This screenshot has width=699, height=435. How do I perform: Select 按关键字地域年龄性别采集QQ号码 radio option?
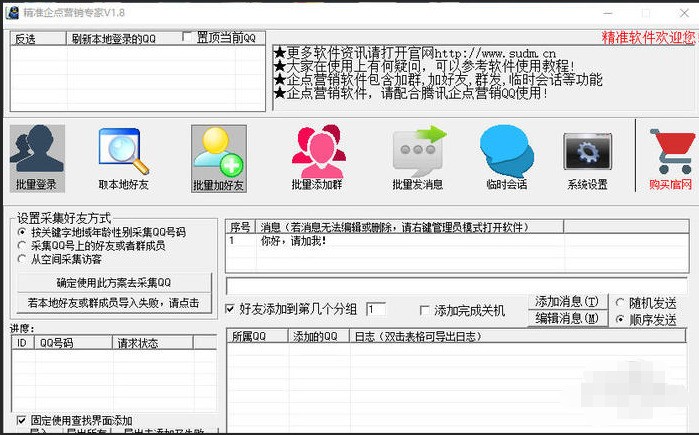tap(22, 232)
